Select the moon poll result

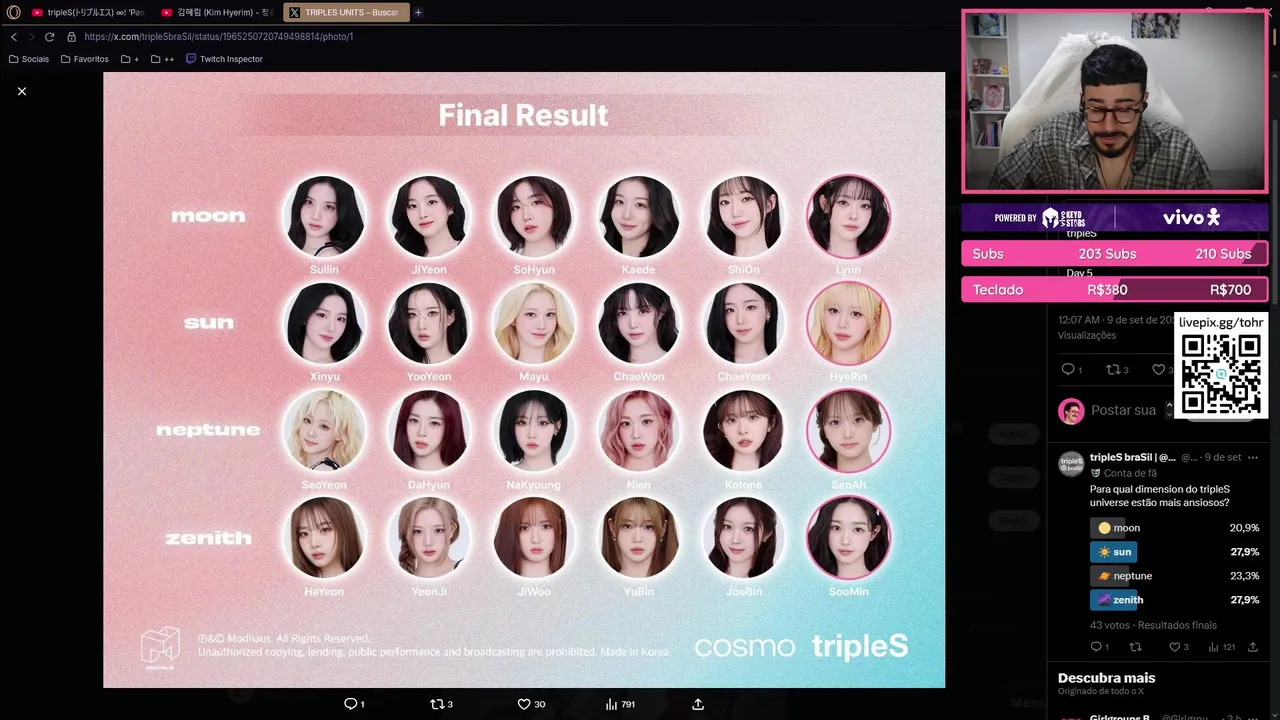point(1174,528)
